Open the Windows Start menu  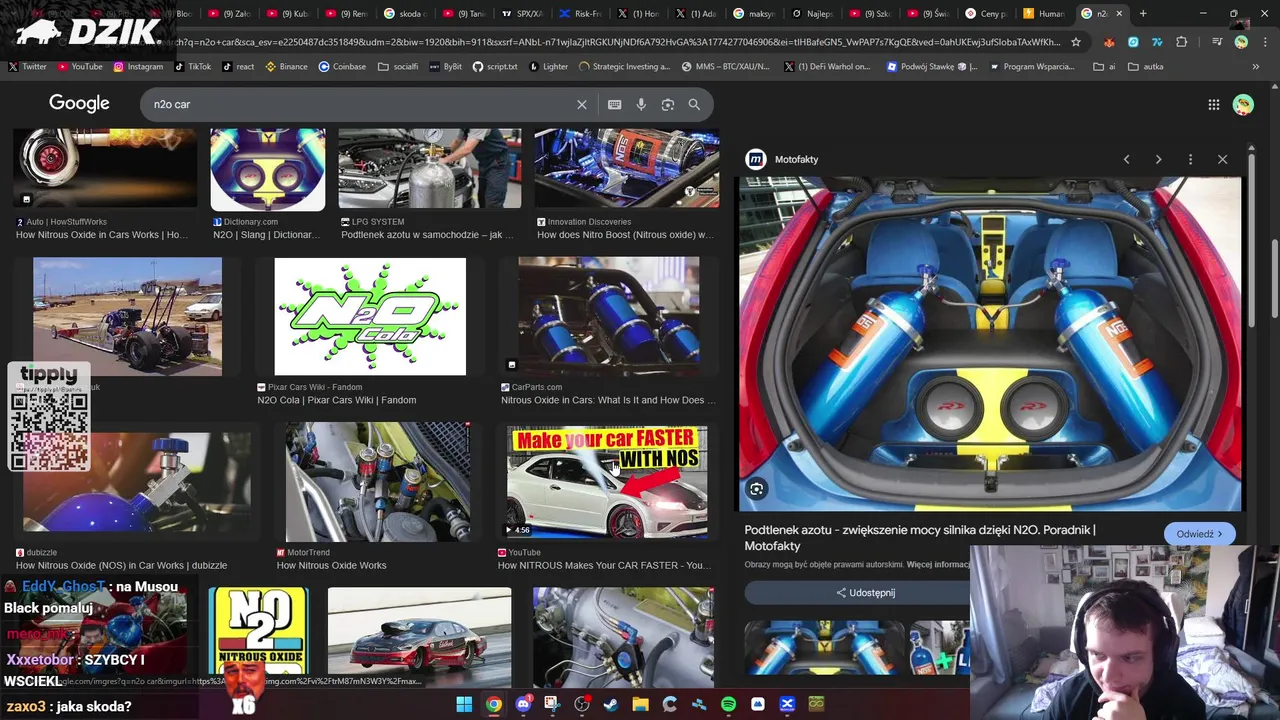pyautogui.click(x=464, y=704)
